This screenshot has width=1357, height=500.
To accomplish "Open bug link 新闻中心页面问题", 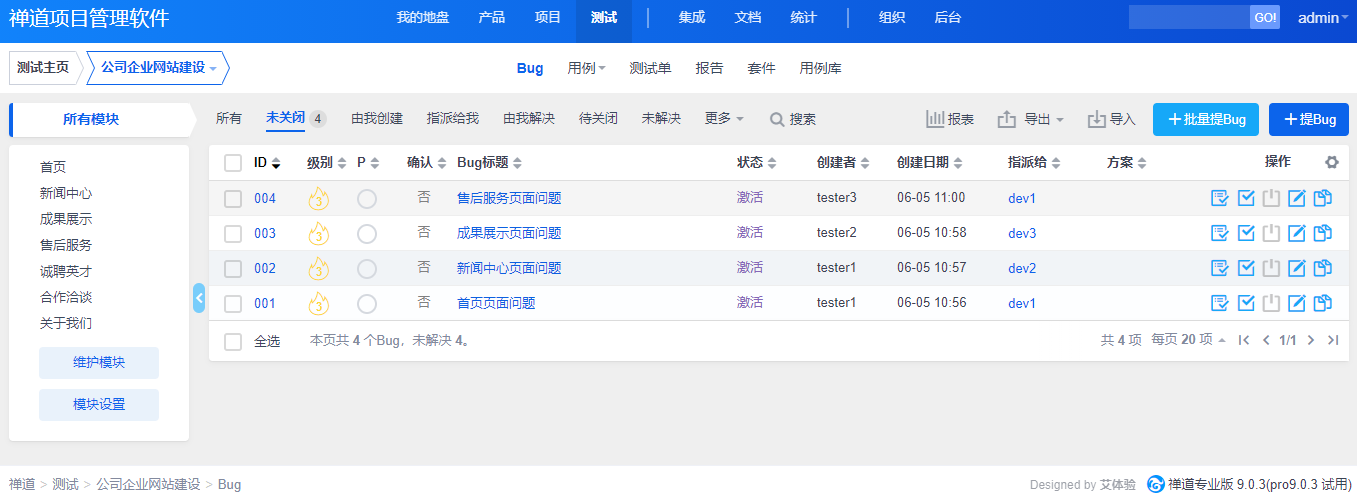I will [509, 268].
